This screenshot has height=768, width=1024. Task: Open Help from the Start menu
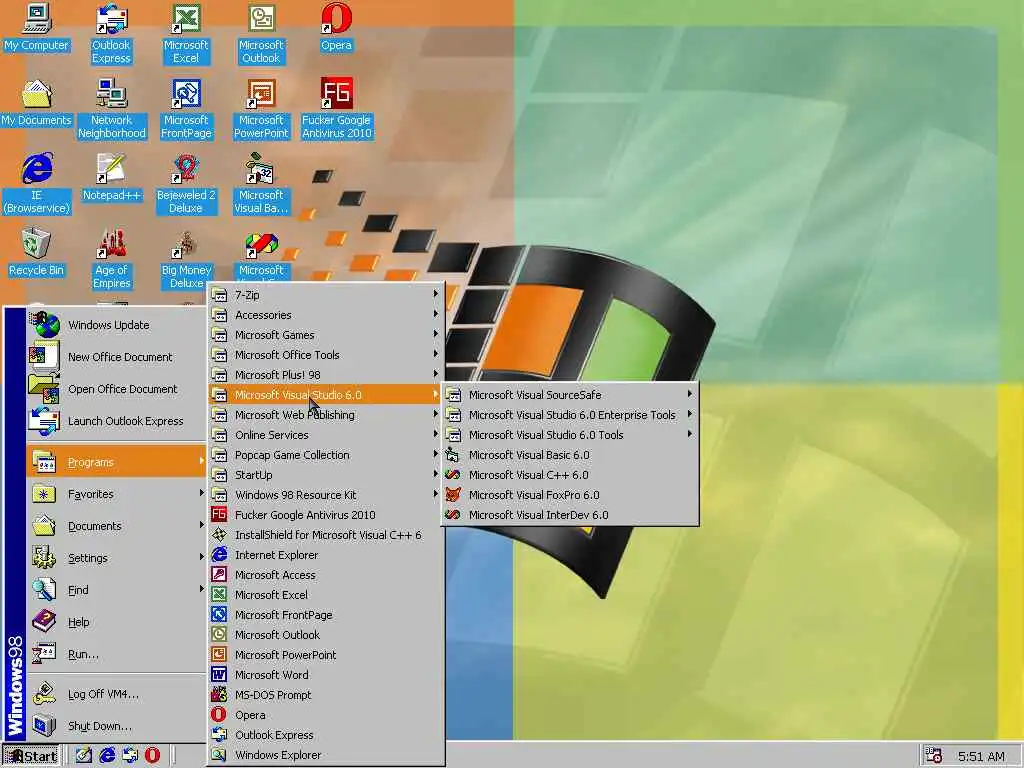[116, 622]
